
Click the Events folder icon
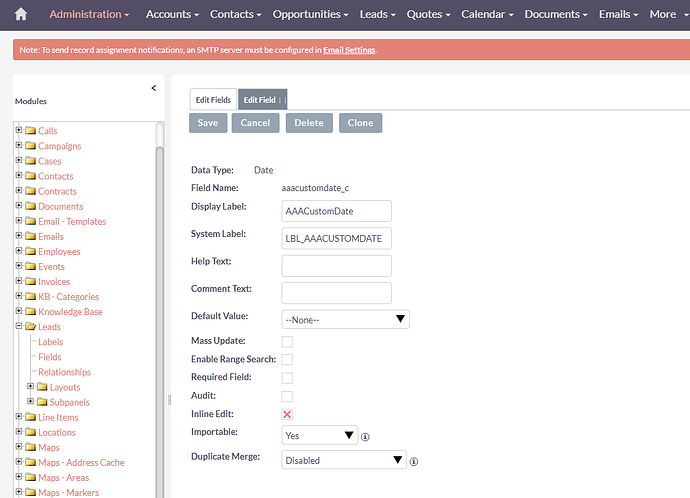click(x=30, y=266)
